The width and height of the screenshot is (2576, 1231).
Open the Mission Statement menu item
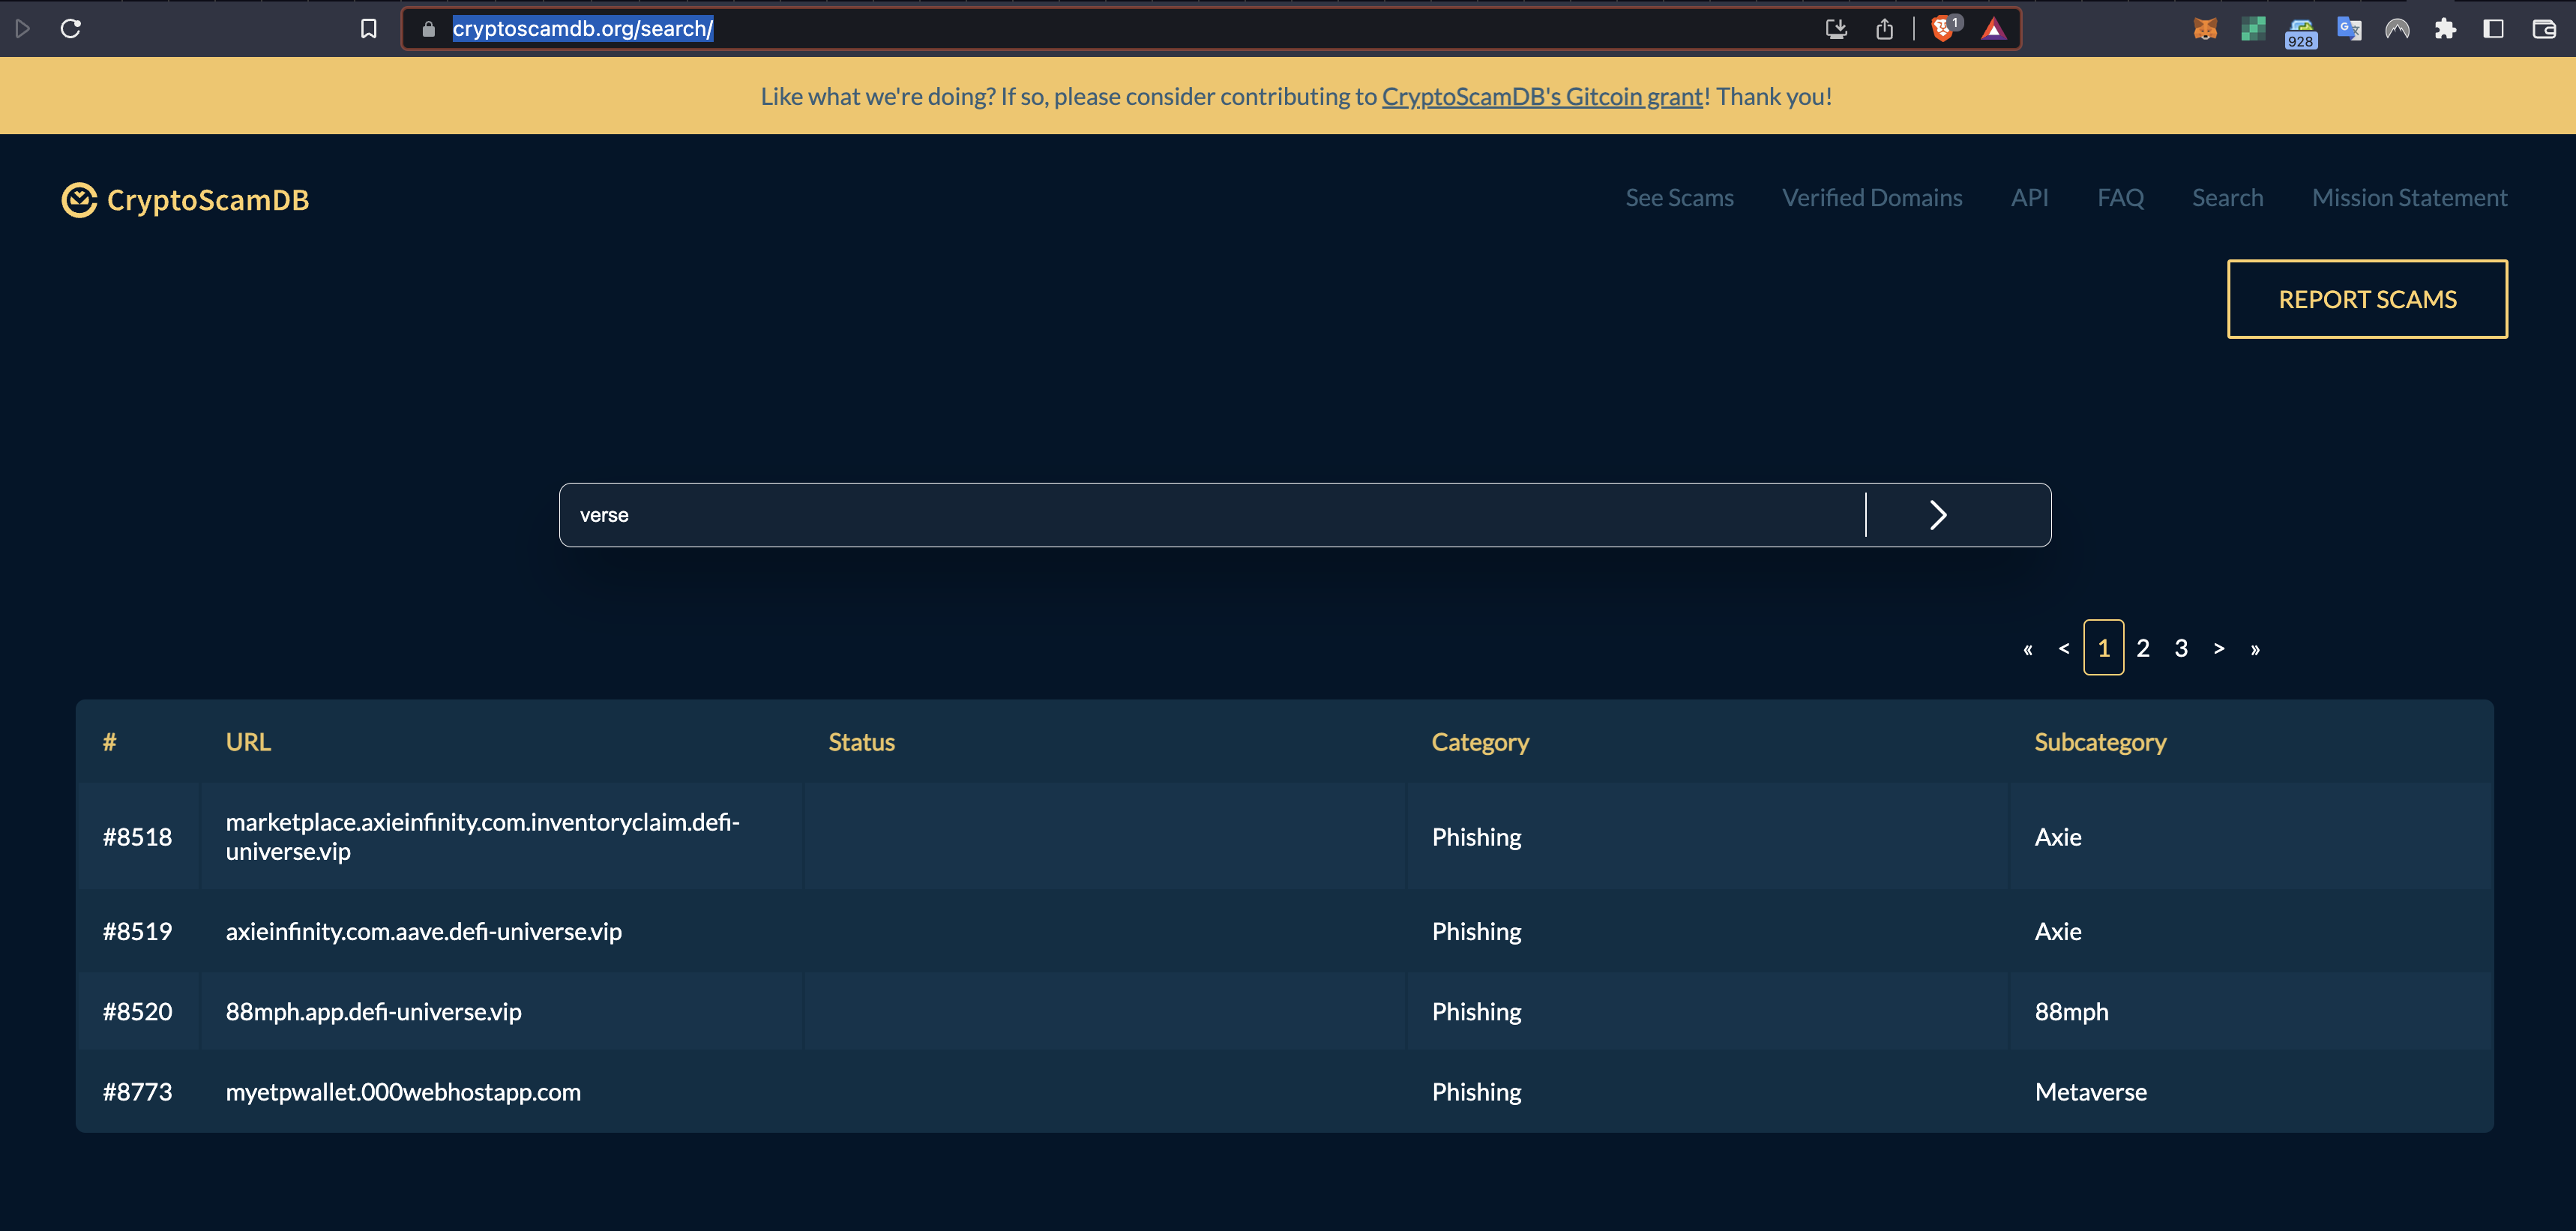[x=2409, y=198]
